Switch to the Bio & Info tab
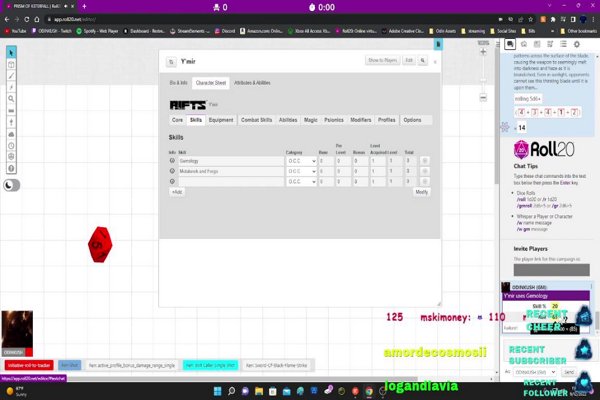 178,83
